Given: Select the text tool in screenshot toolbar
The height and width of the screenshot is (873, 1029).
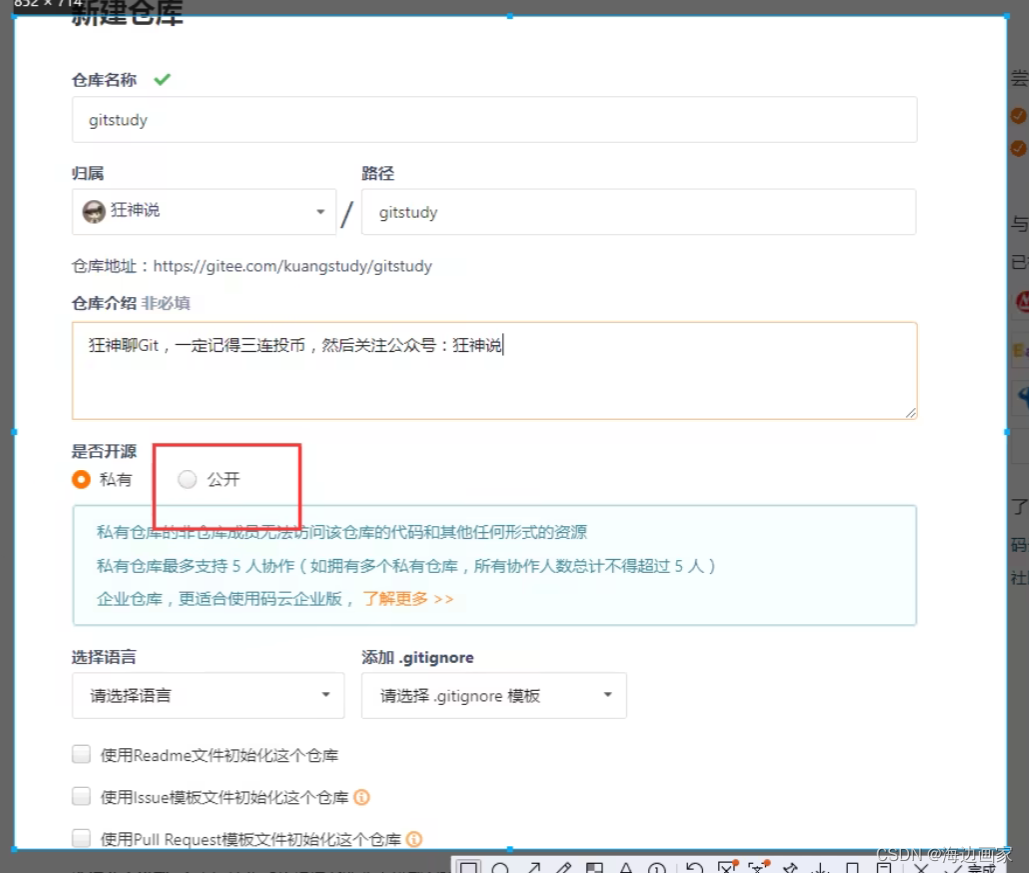Looking at the screenshot, I should pos(625,868).
